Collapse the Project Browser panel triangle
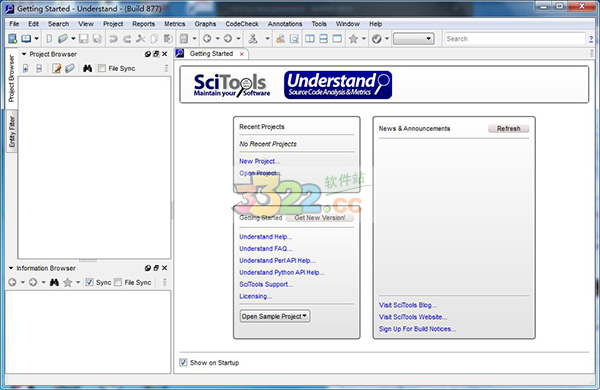600x390 pixels. [24, 54]
